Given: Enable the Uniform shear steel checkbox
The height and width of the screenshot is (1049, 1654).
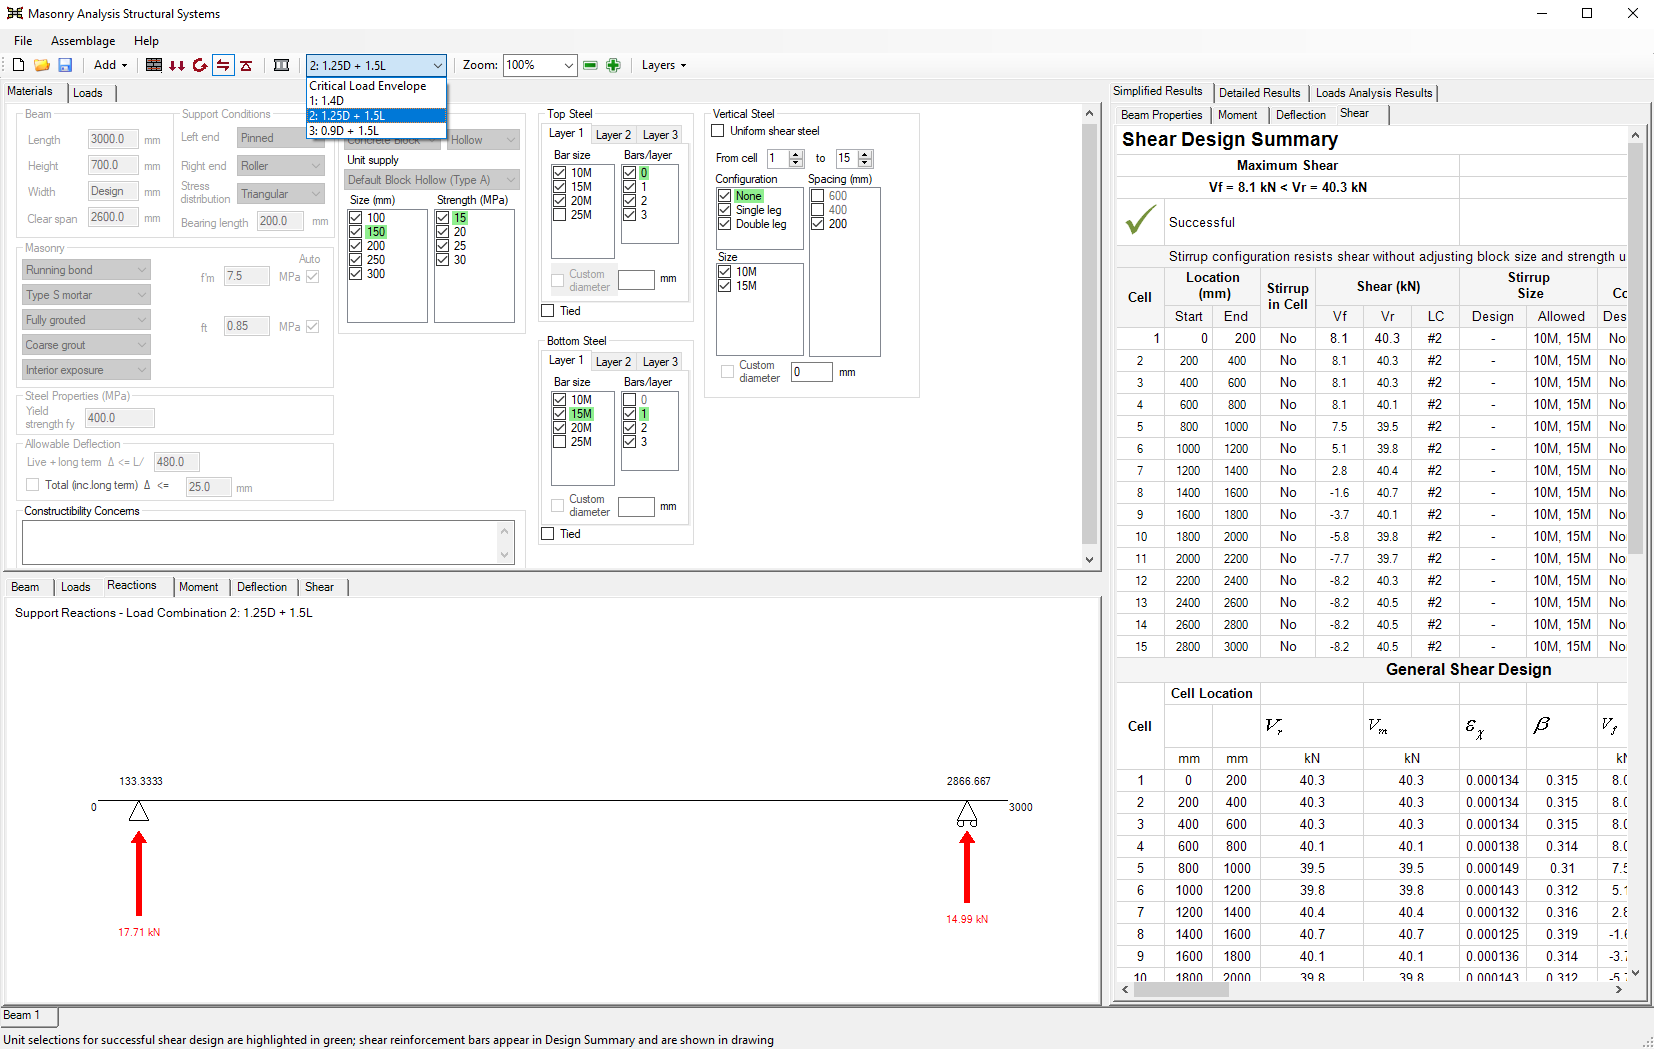Looking at the screenshot, I should [718, 131].
